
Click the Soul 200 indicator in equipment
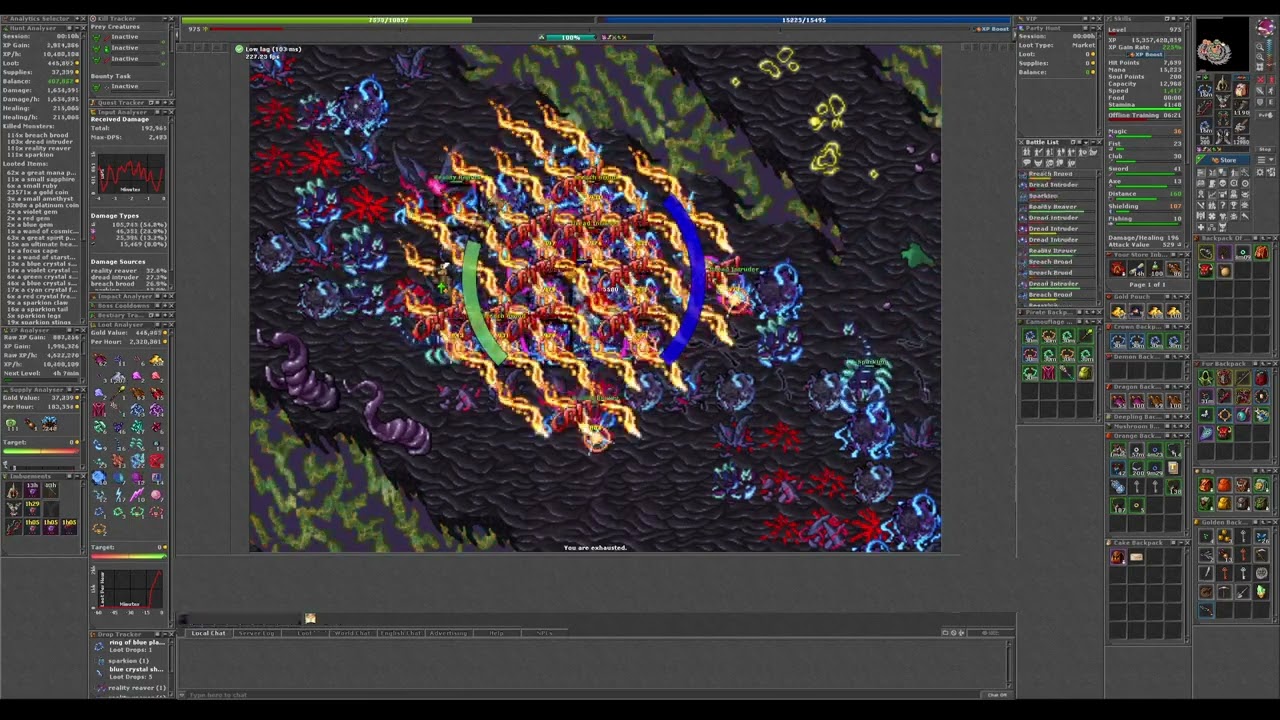[1205, 140]
